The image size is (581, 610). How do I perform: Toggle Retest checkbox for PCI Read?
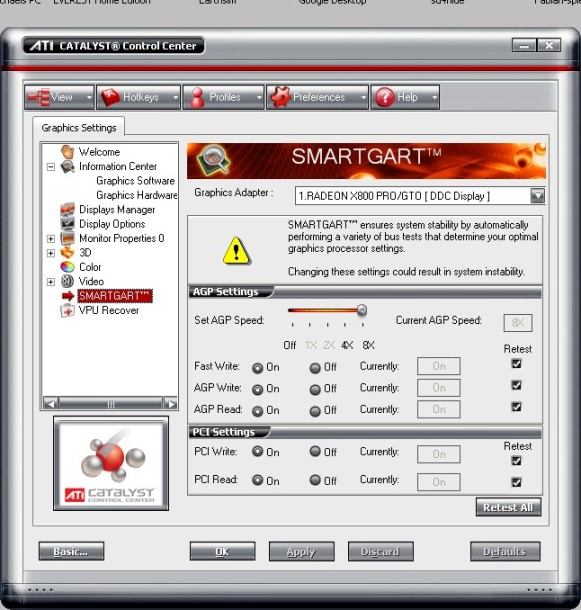516,482
